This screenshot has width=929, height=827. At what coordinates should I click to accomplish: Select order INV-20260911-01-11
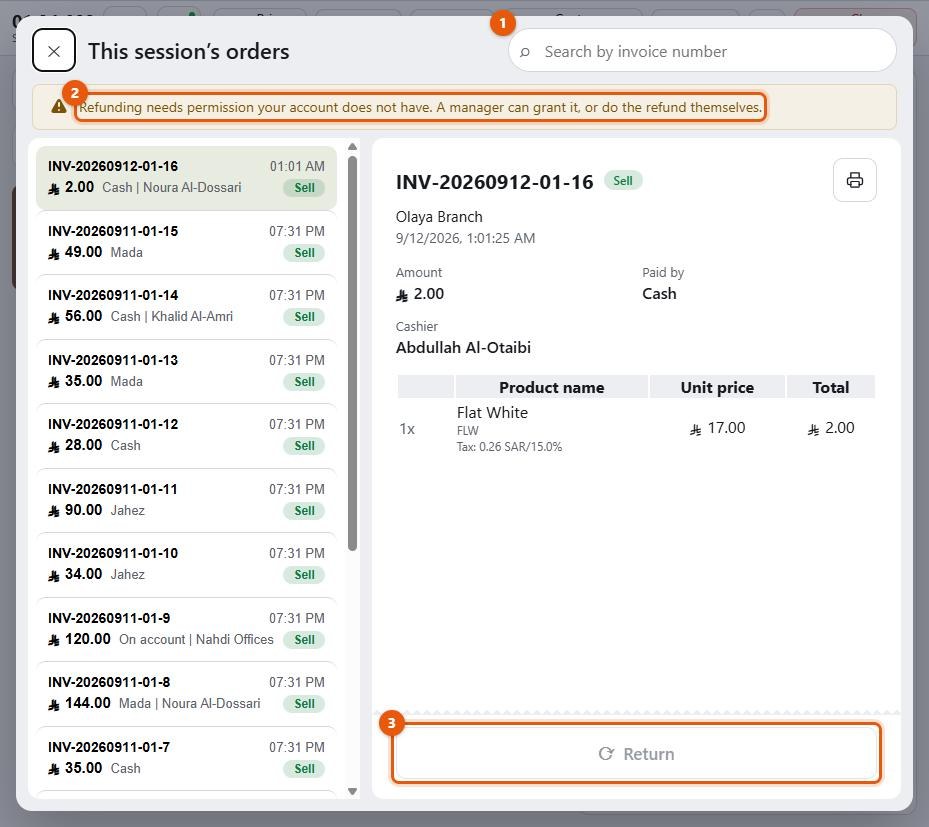pyautogui.click(x=186, y=500)
